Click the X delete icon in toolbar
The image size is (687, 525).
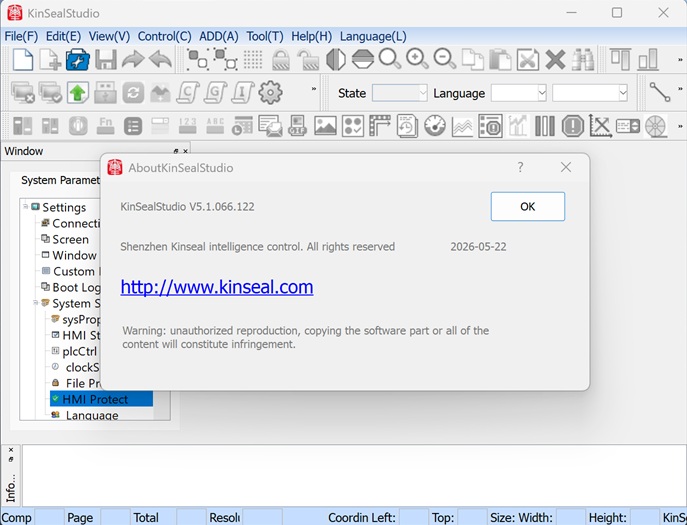coord(555,60)
